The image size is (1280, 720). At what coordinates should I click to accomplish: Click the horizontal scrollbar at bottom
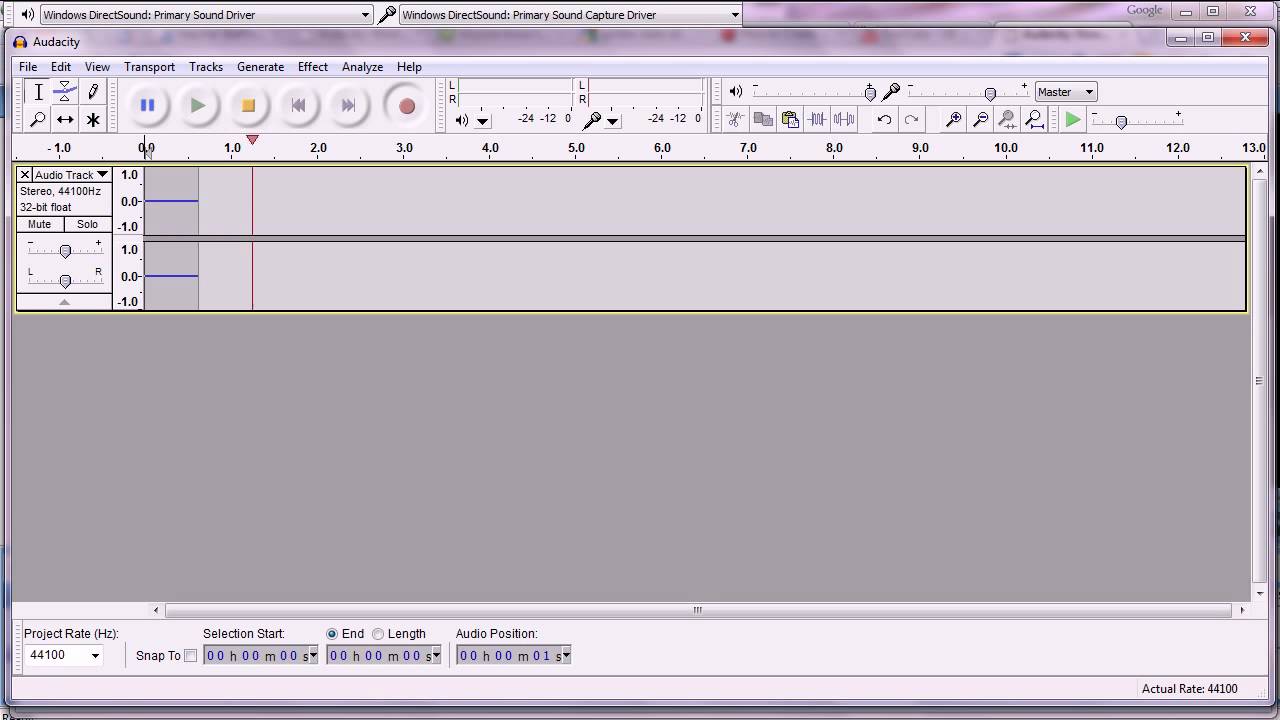698,610
